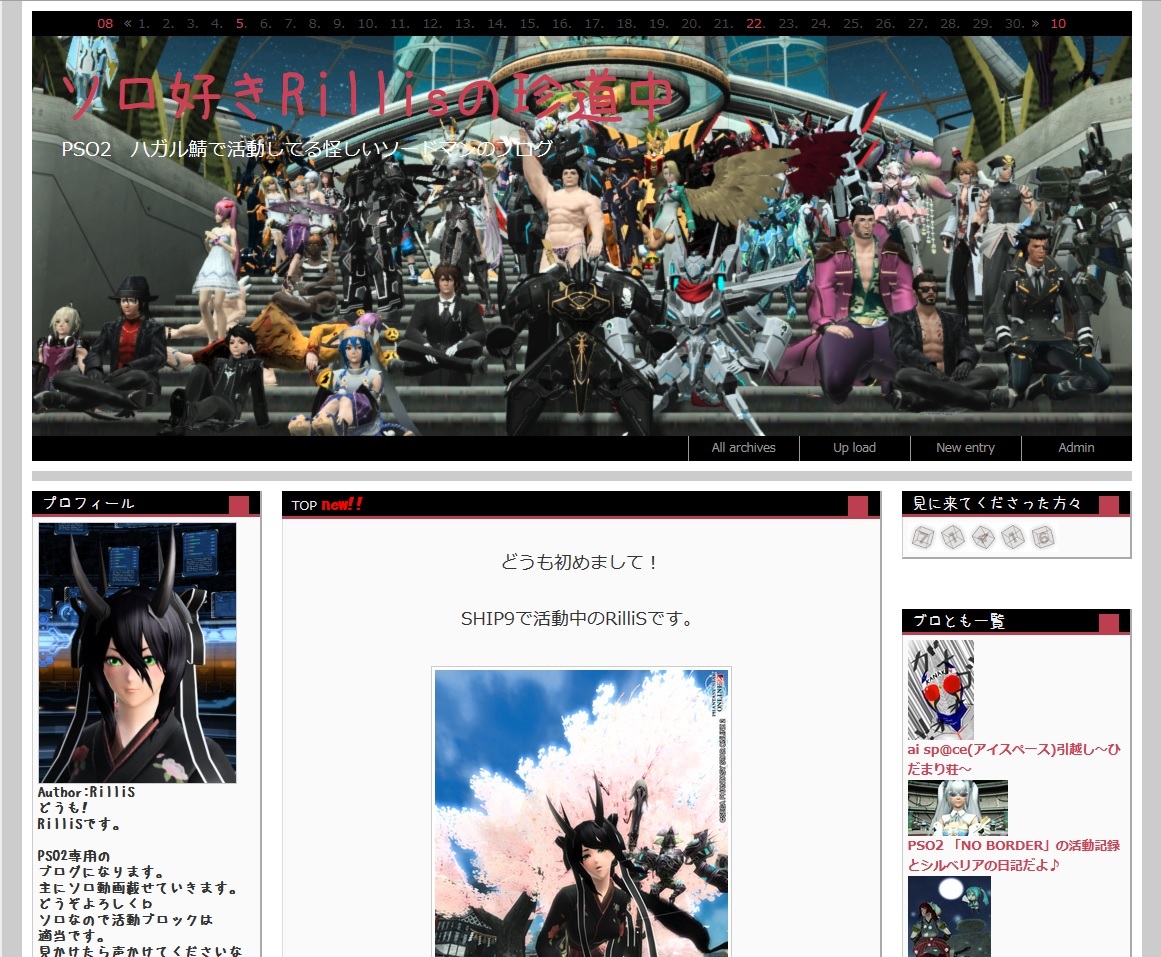This screenshot has width=1161, height=957.
Task: Select day 3 in the calendar bar
Action: click(193, 24)
